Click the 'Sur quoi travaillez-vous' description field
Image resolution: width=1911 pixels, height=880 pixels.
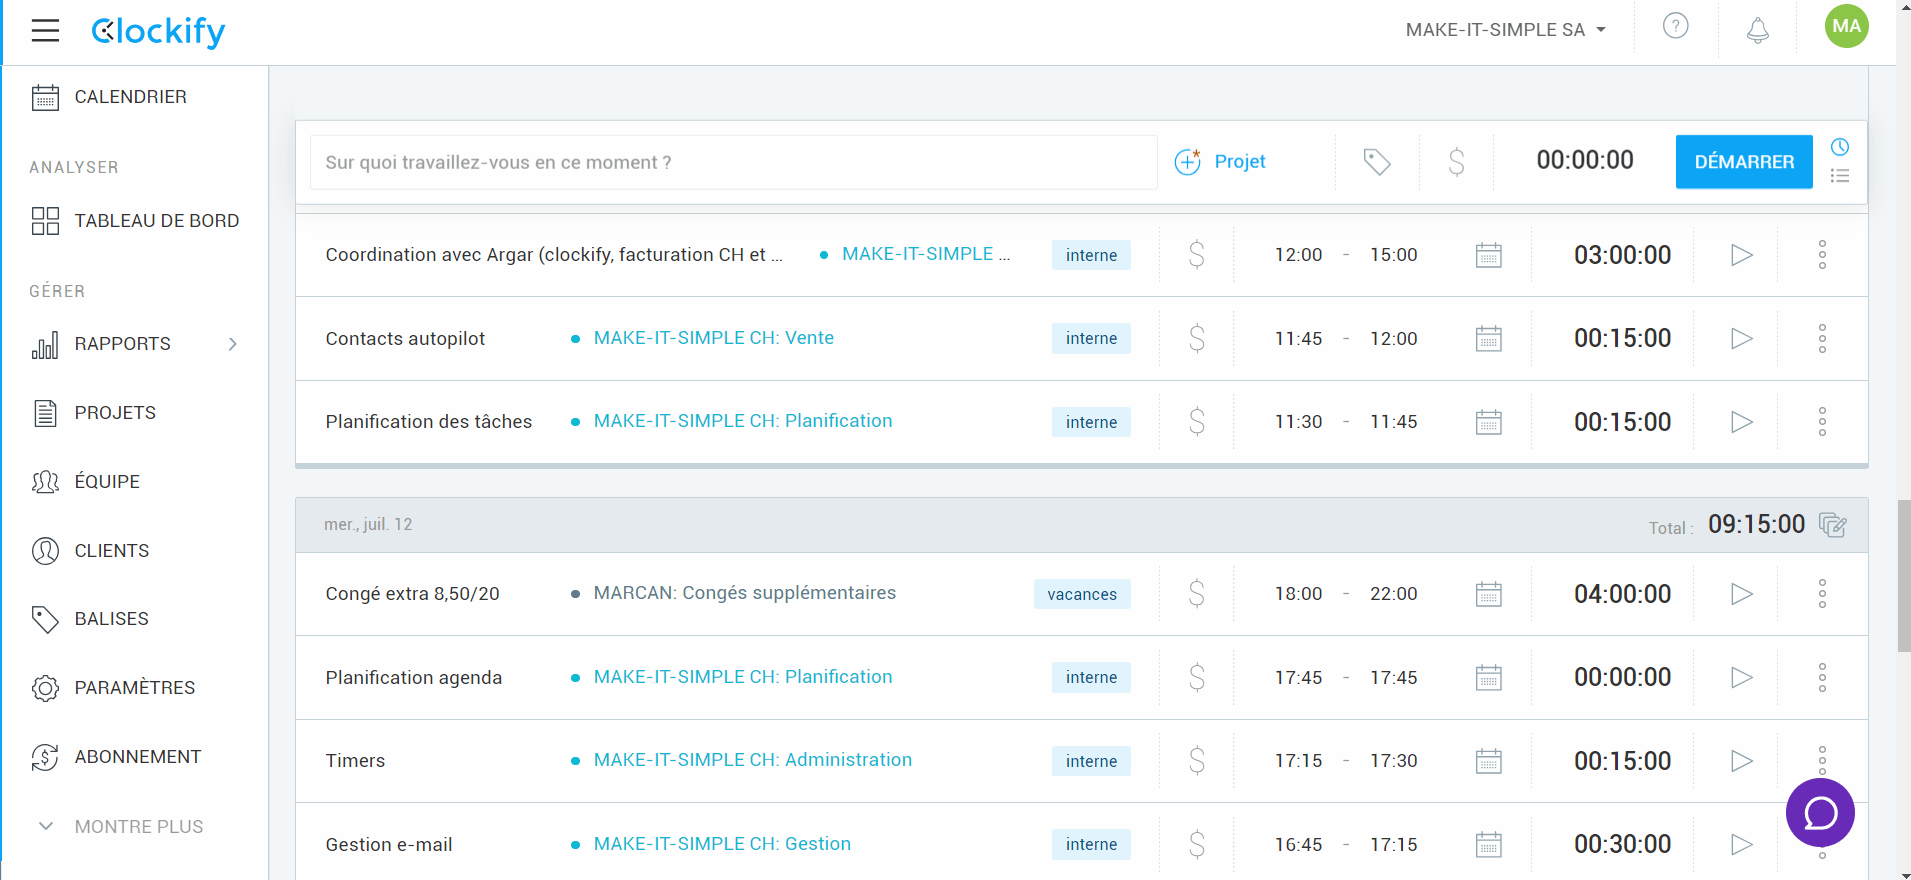point(733,162)
